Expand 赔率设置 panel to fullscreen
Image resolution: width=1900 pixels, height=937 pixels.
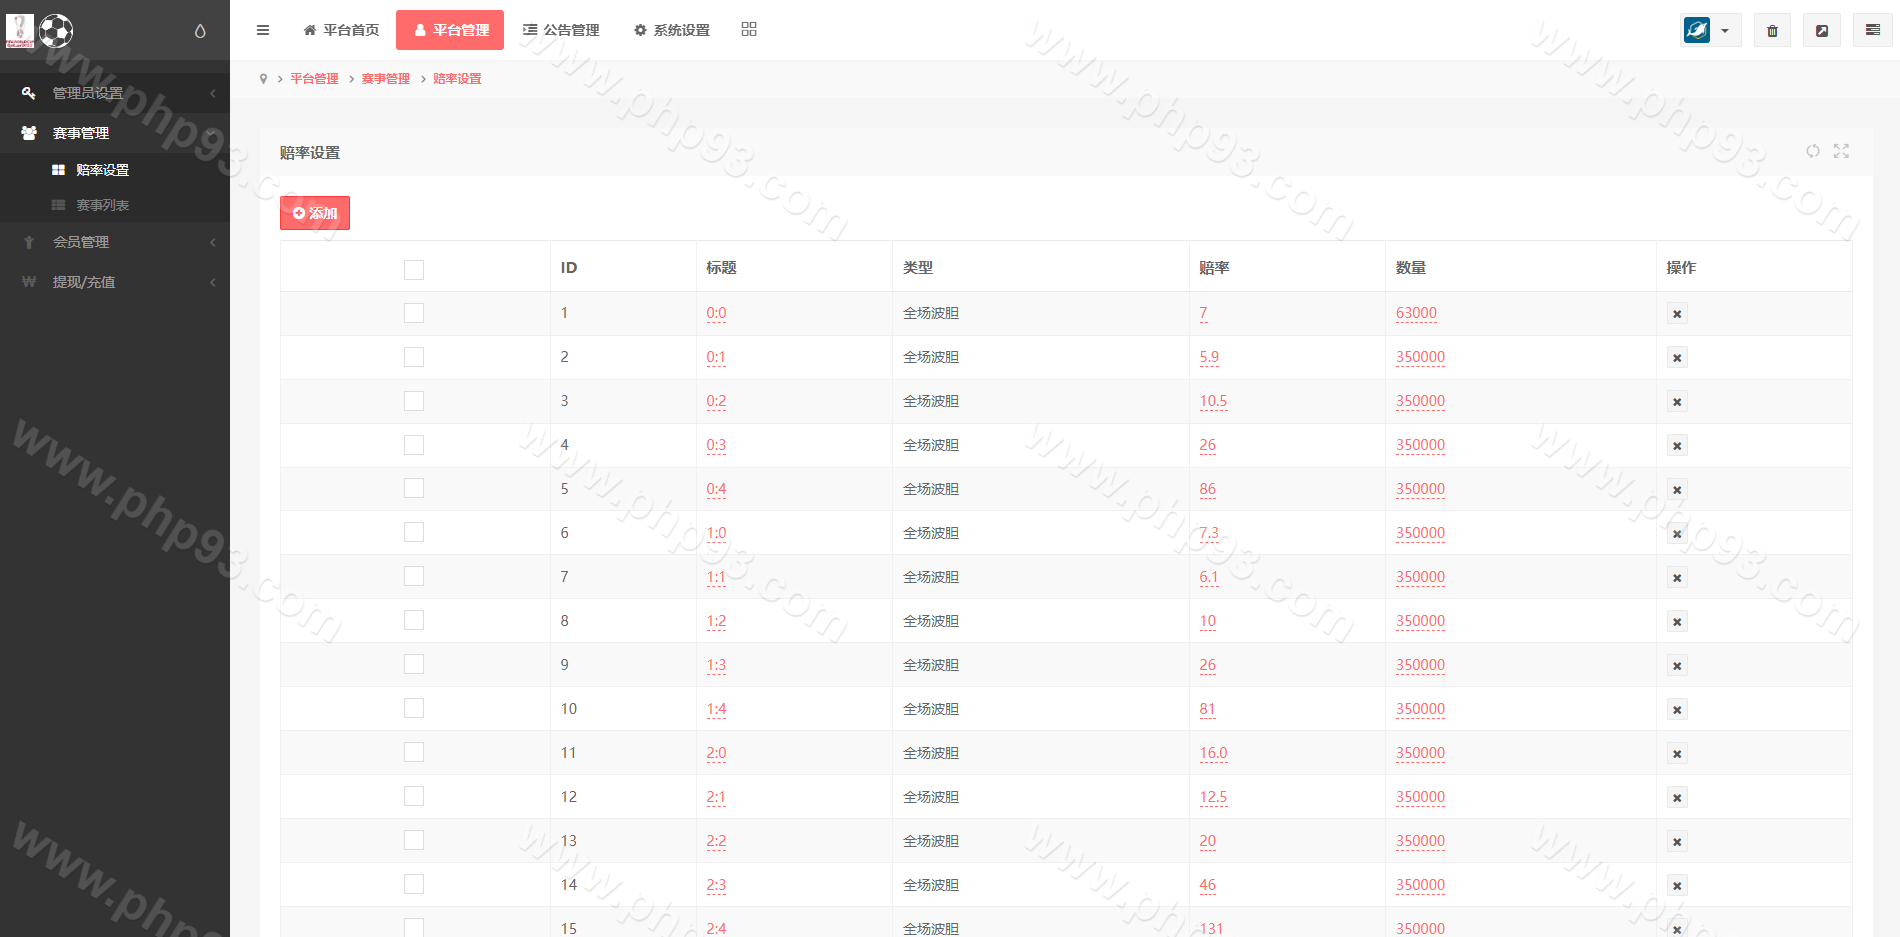point(1841,151)
